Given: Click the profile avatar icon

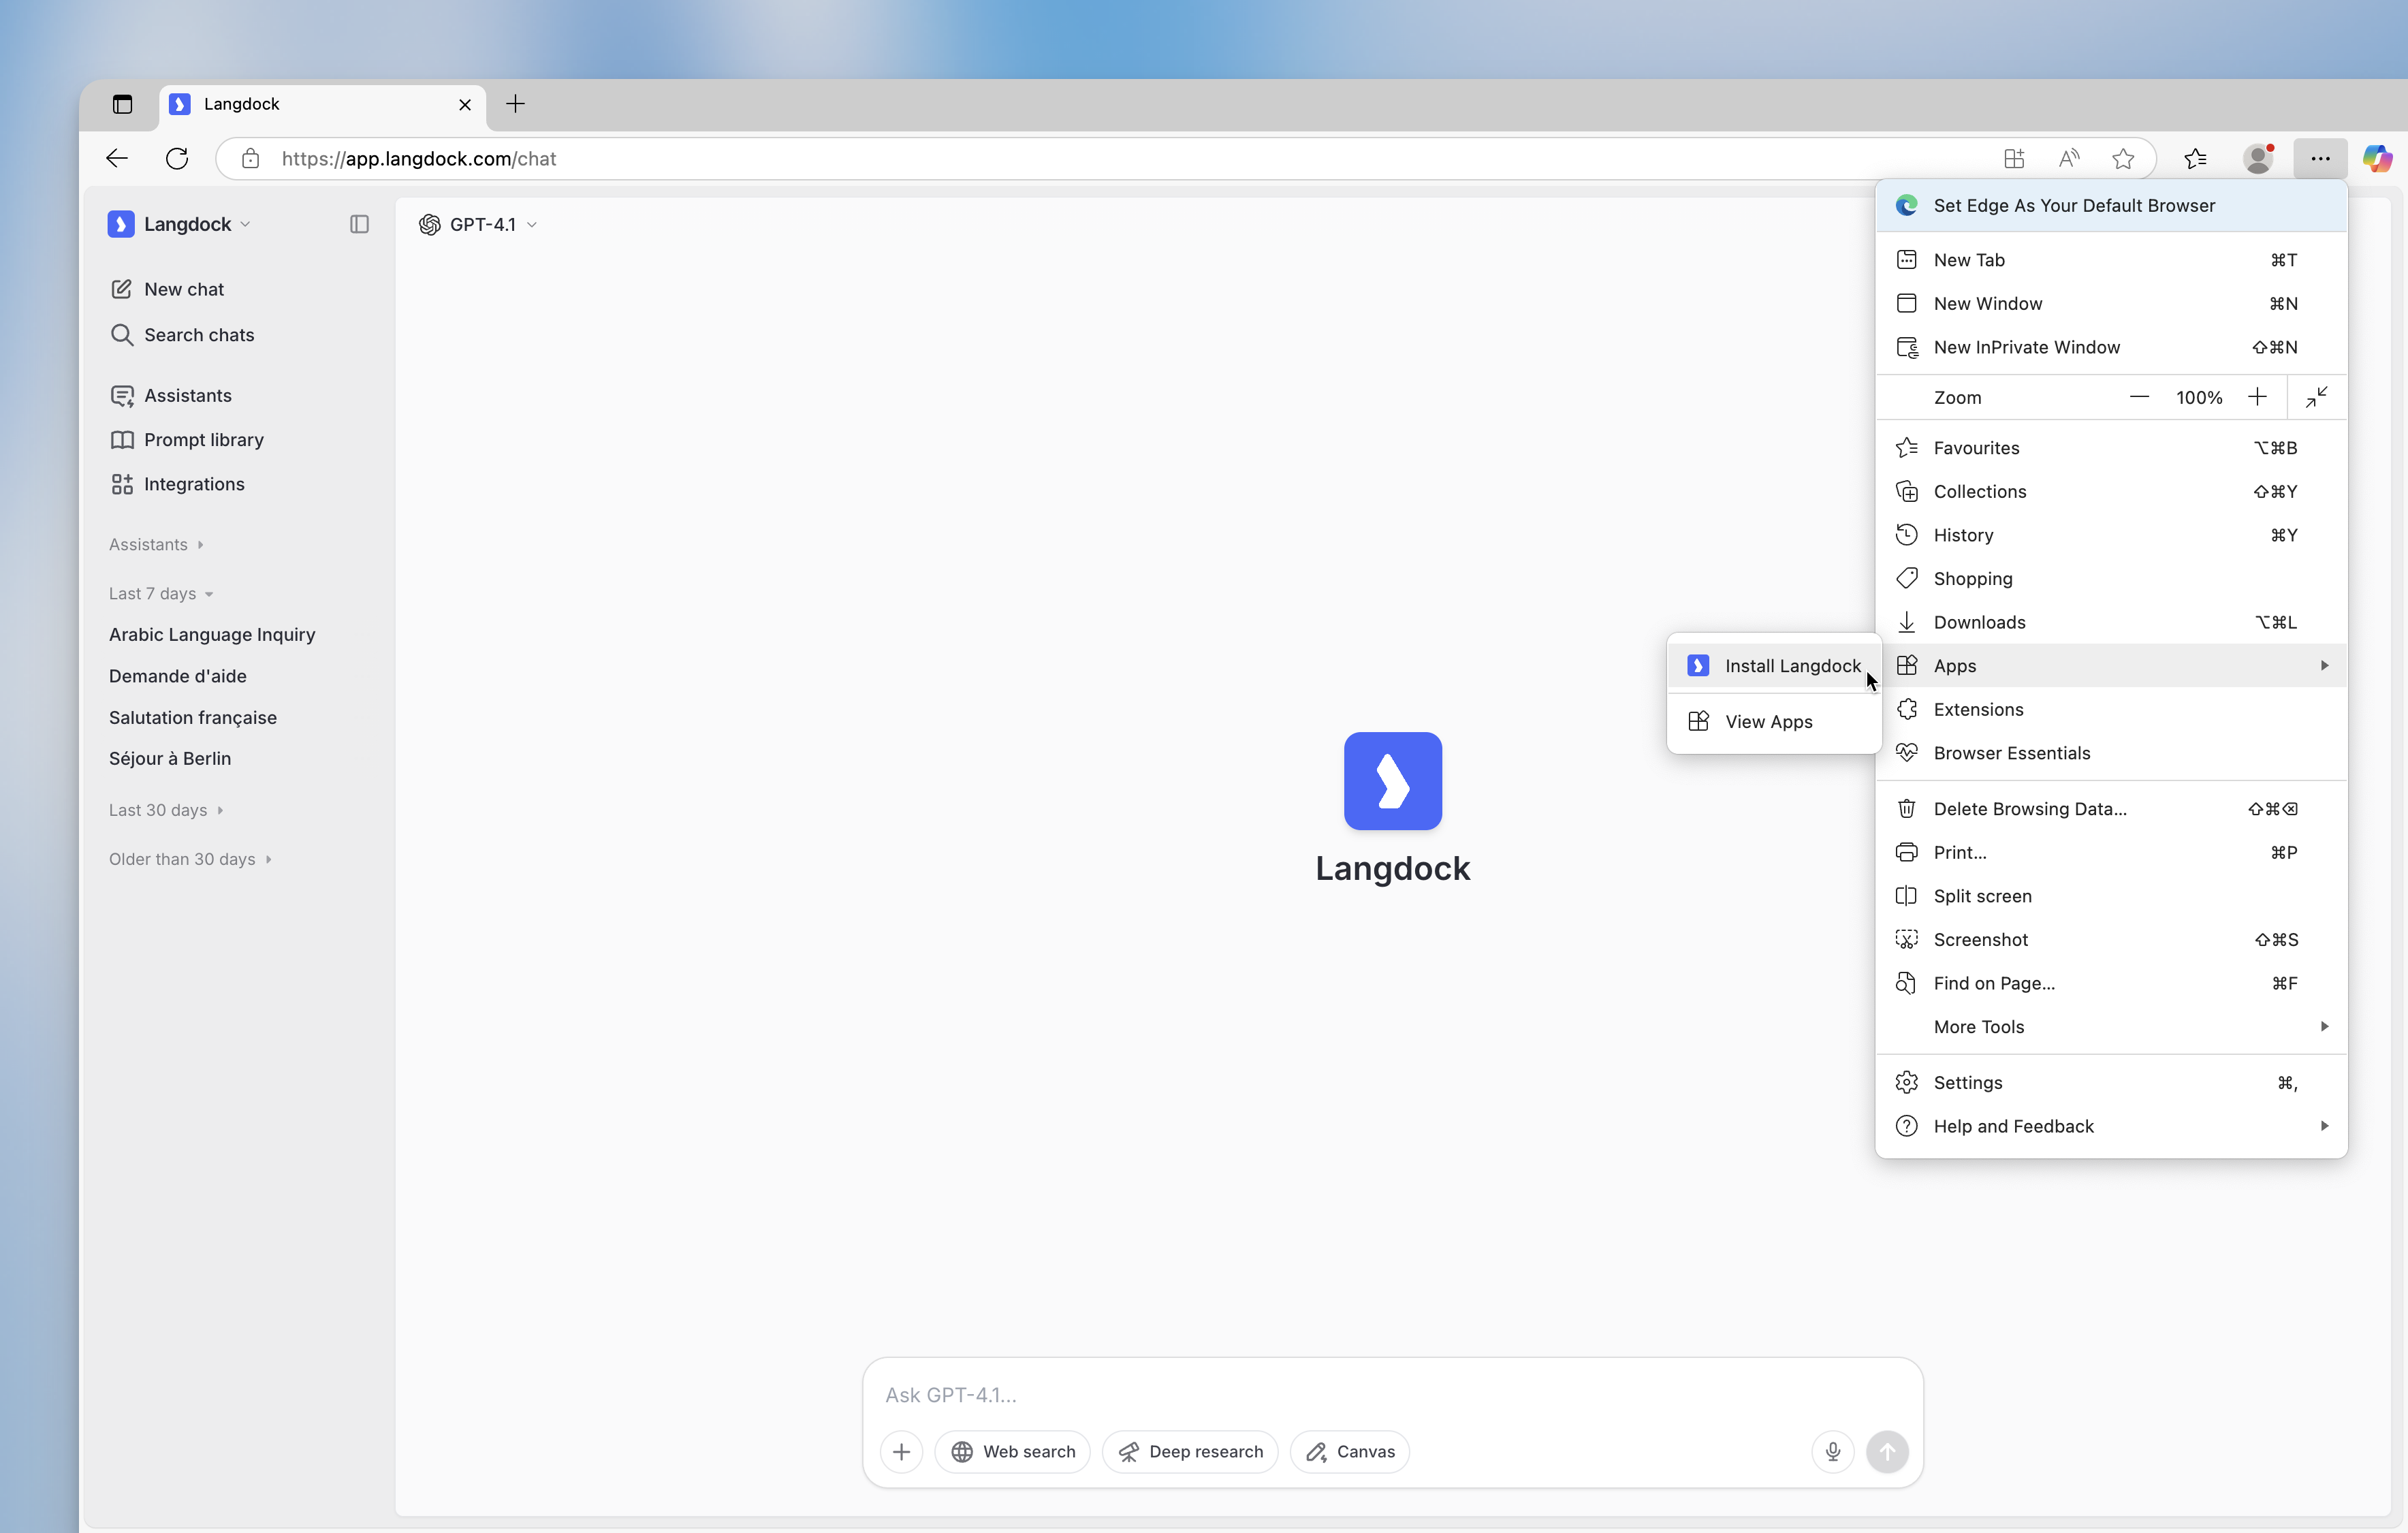Looking at the screenshot, I should [x=2257, y=158].
